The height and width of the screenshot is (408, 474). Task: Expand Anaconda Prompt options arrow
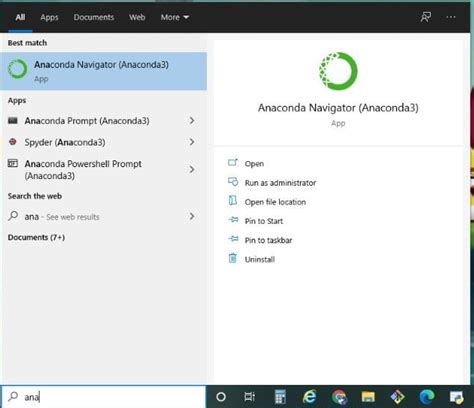click(192, 120)
